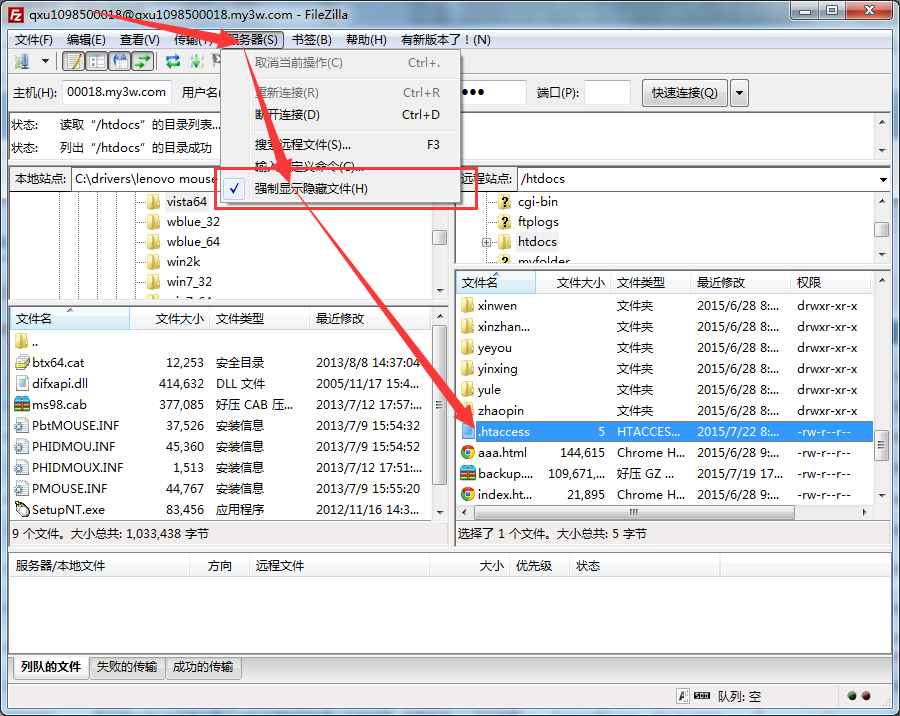Click the 断开连接(D) menu entry
The image size is (900, 716).
[x=287, y=115]
